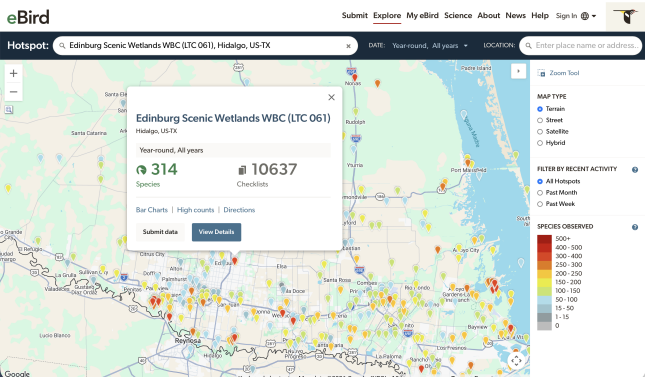
Task: Click the View Details button
Action: click(216, 232)
